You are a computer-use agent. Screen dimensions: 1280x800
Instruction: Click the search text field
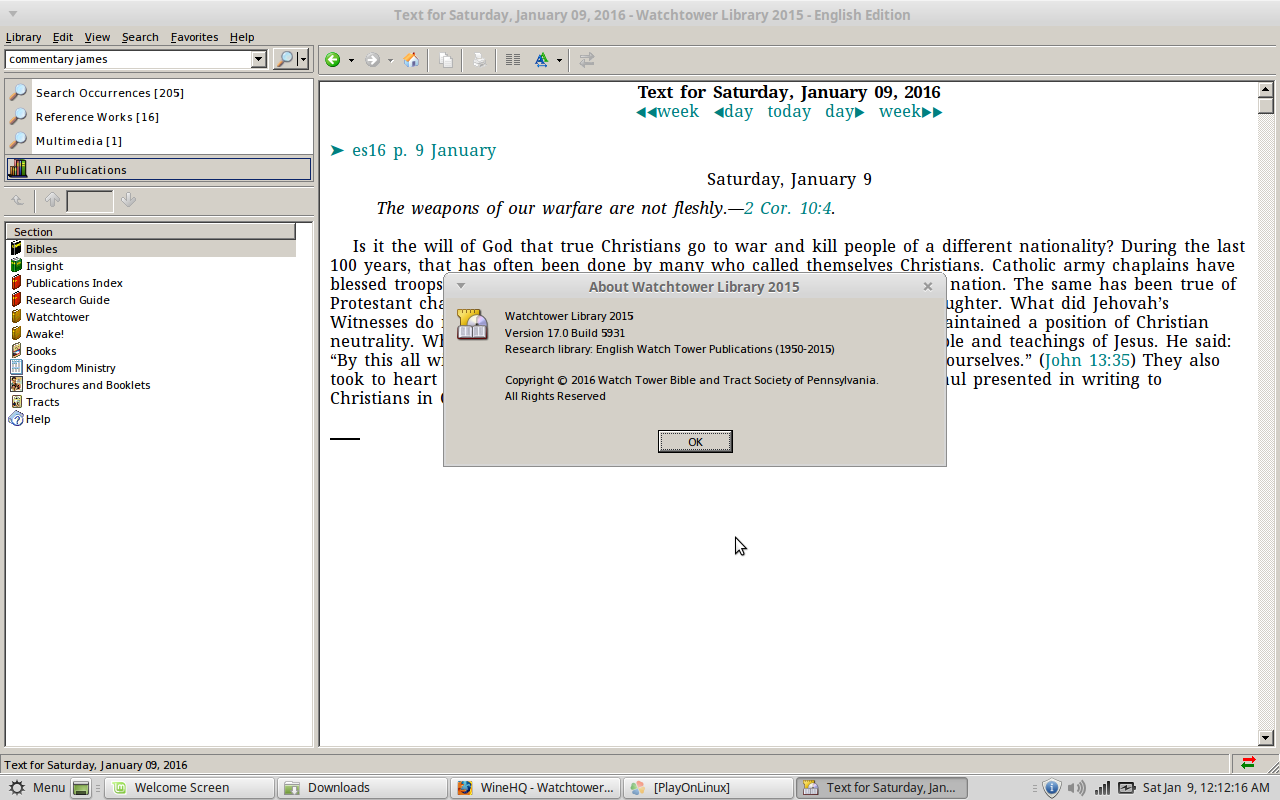128,59
